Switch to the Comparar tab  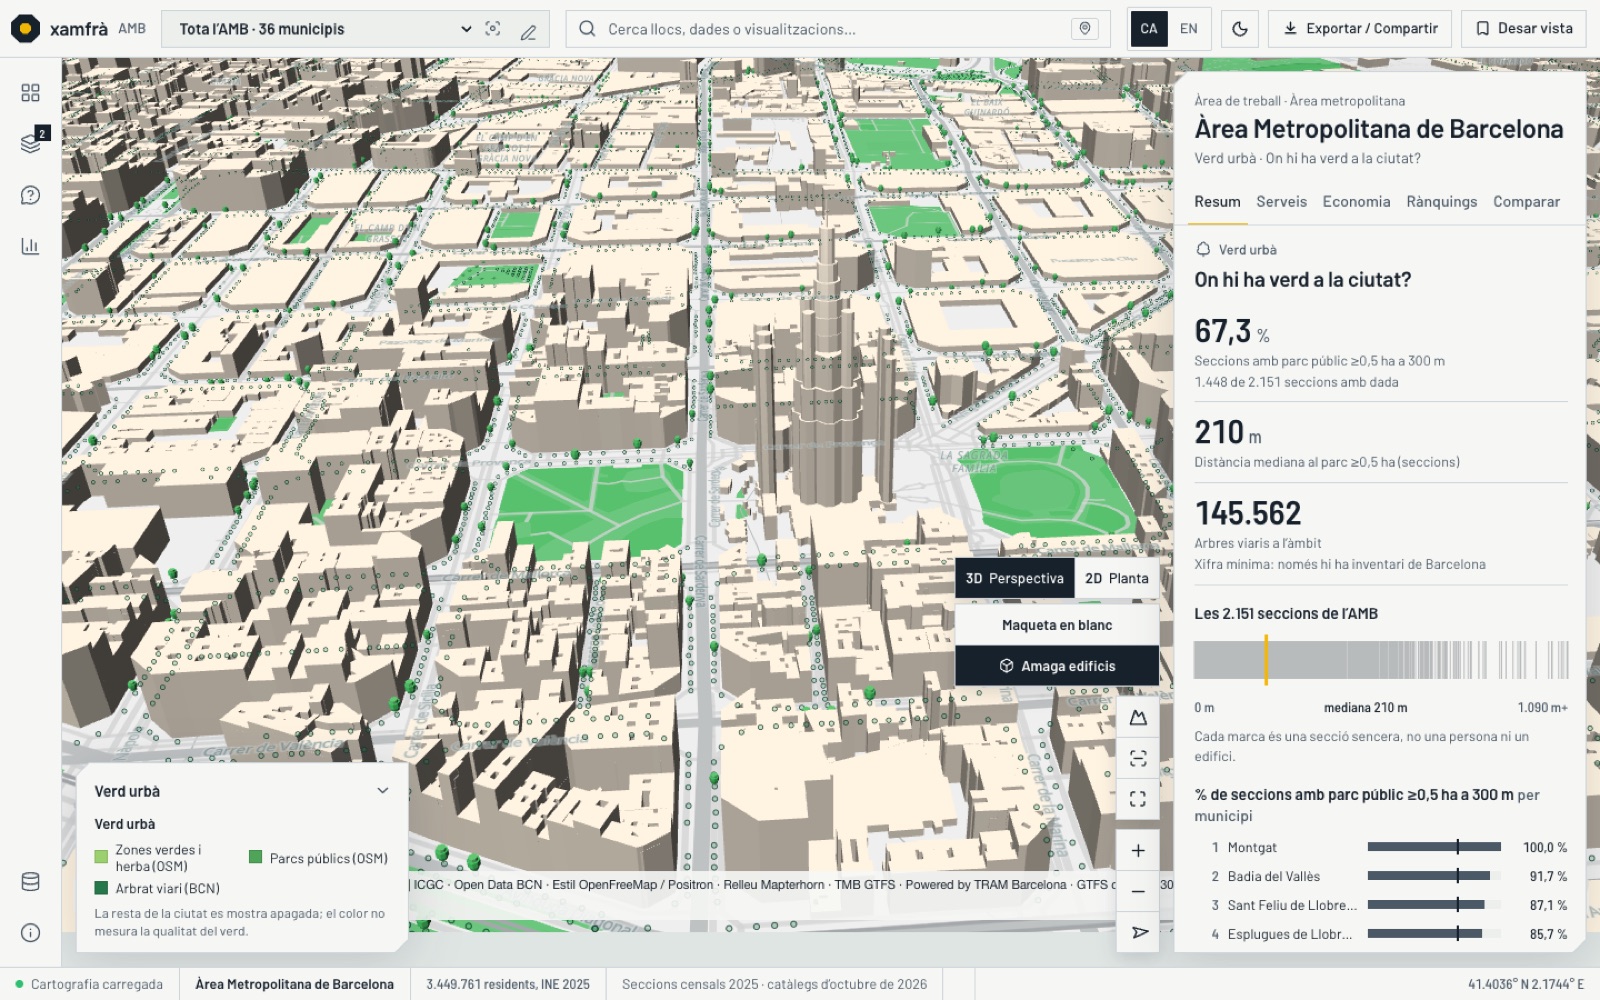pos(1526,202)
